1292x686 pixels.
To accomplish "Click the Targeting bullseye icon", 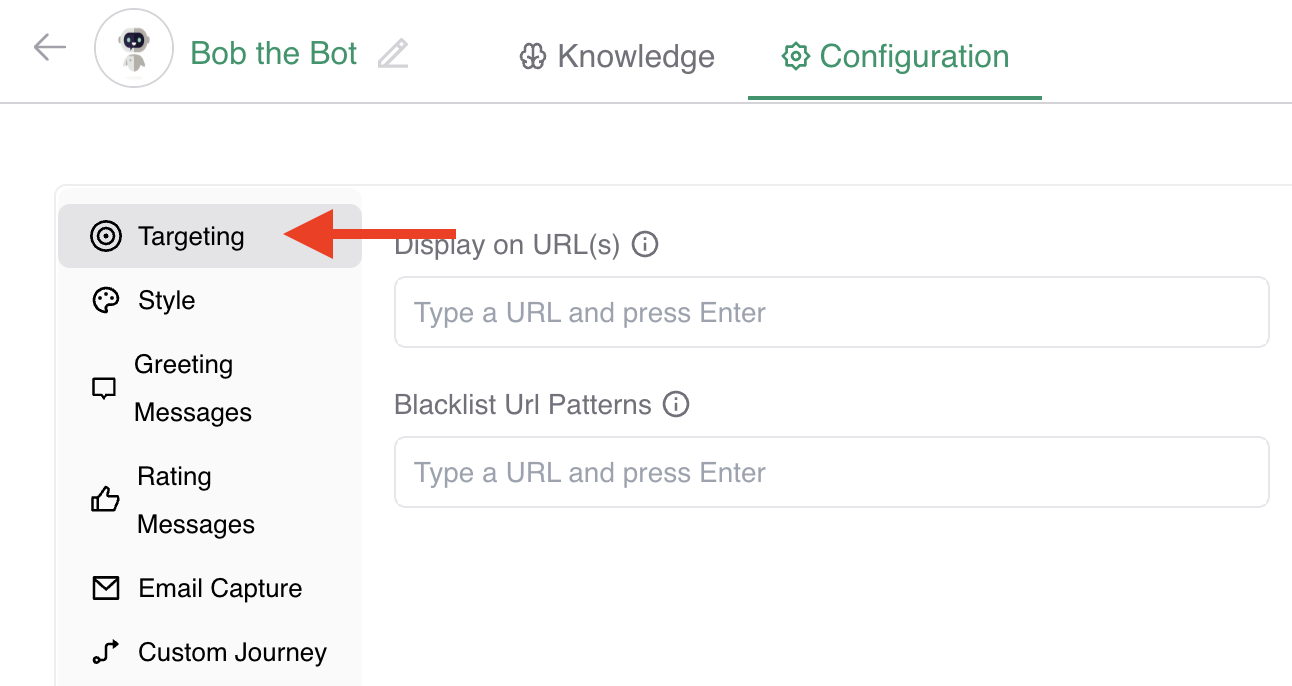I will pos(105,237).
